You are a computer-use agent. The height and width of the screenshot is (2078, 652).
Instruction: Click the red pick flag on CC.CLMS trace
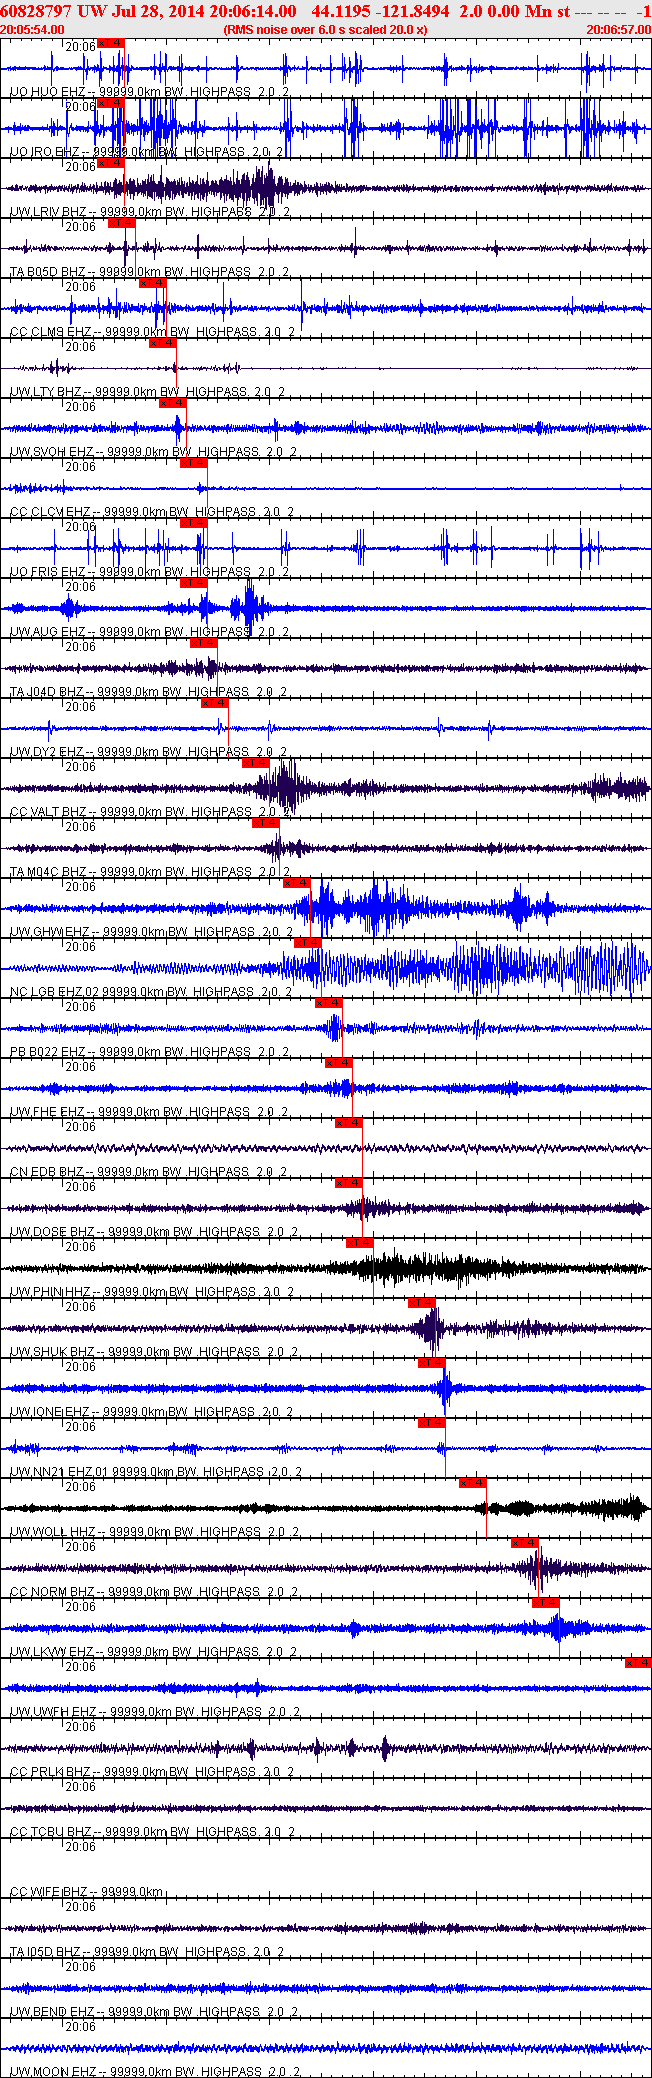(152, 283)
